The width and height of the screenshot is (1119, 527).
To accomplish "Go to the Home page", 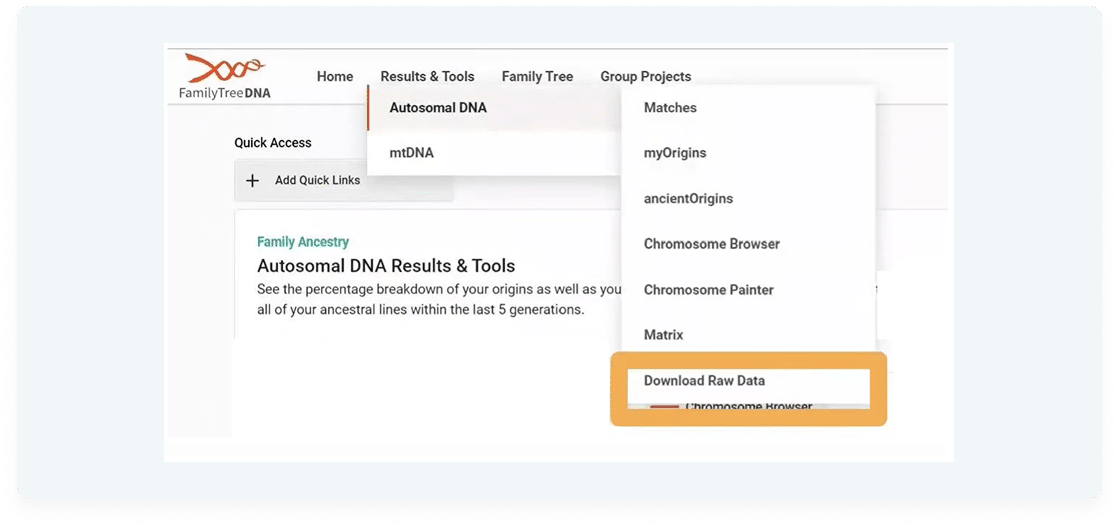I will 335,77.
